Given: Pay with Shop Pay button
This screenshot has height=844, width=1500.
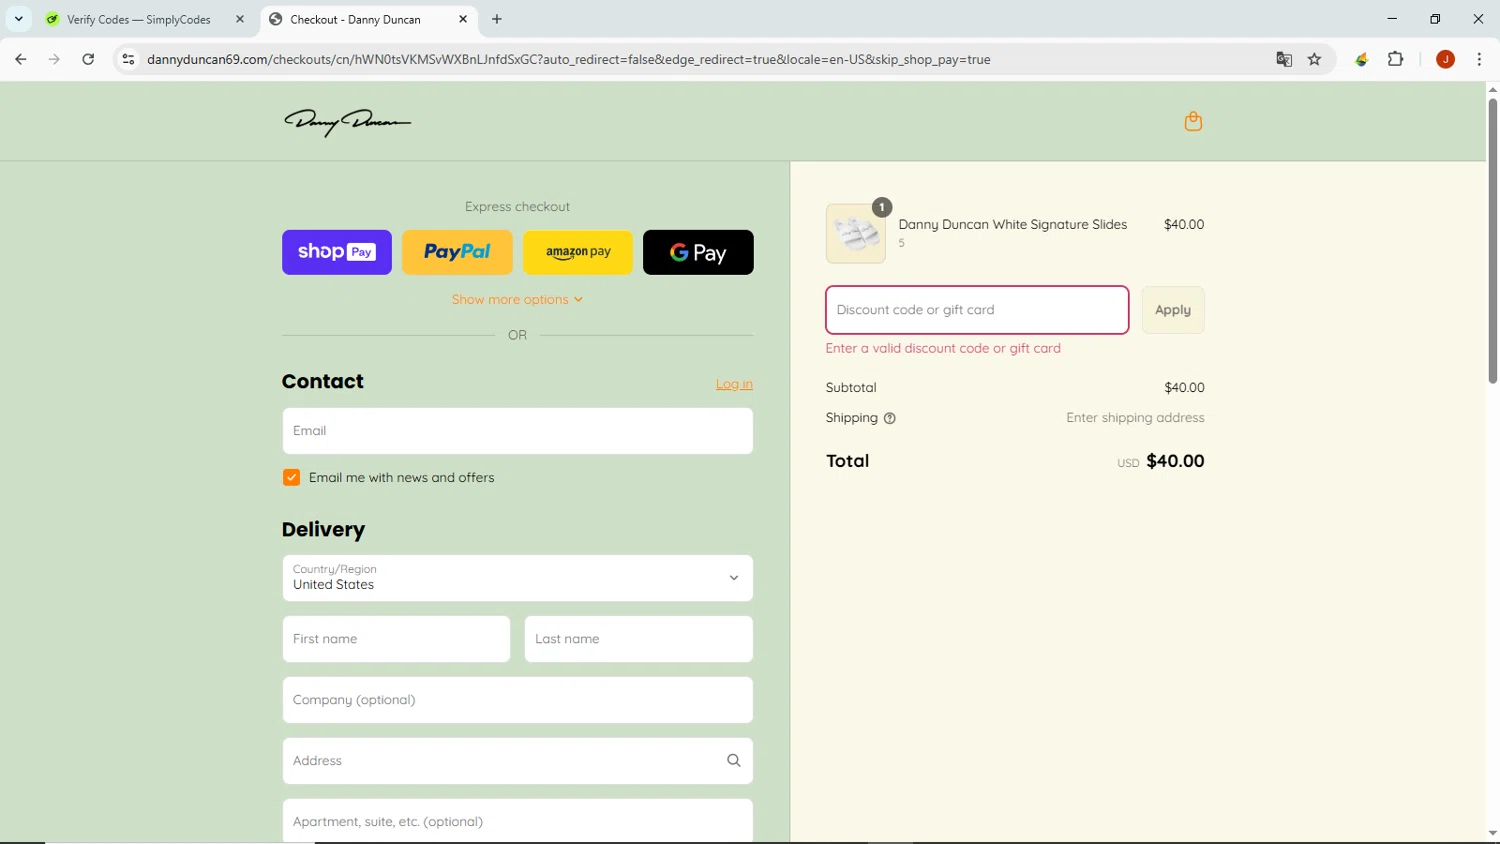Looking at the screenshot, I should pyautogui.click(x=337, y=252).
